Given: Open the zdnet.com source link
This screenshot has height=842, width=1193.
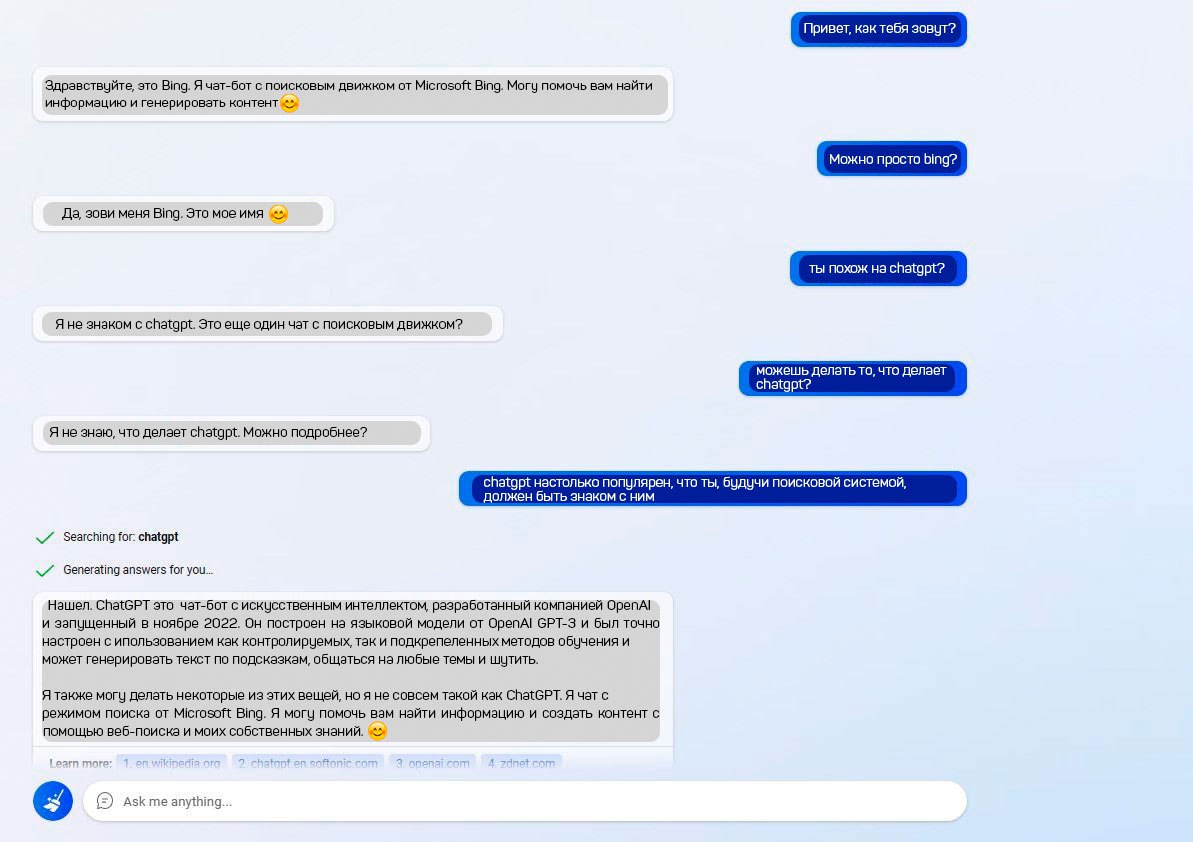Looking at the screenshot, I should 521,763.
